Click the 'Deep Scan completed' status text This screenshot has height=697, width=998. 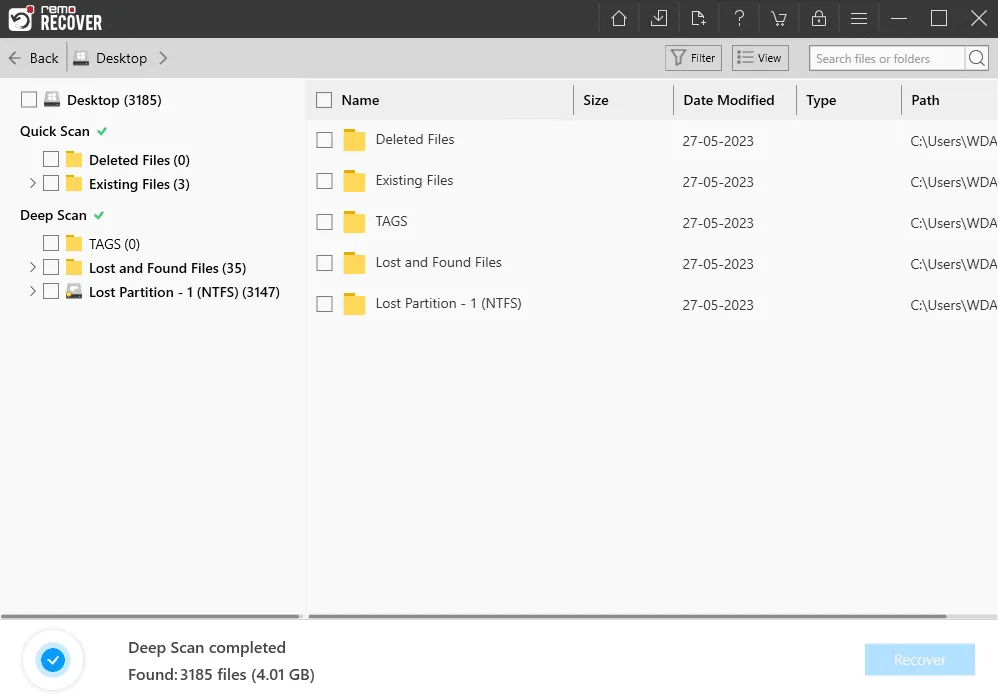(207, 647)
